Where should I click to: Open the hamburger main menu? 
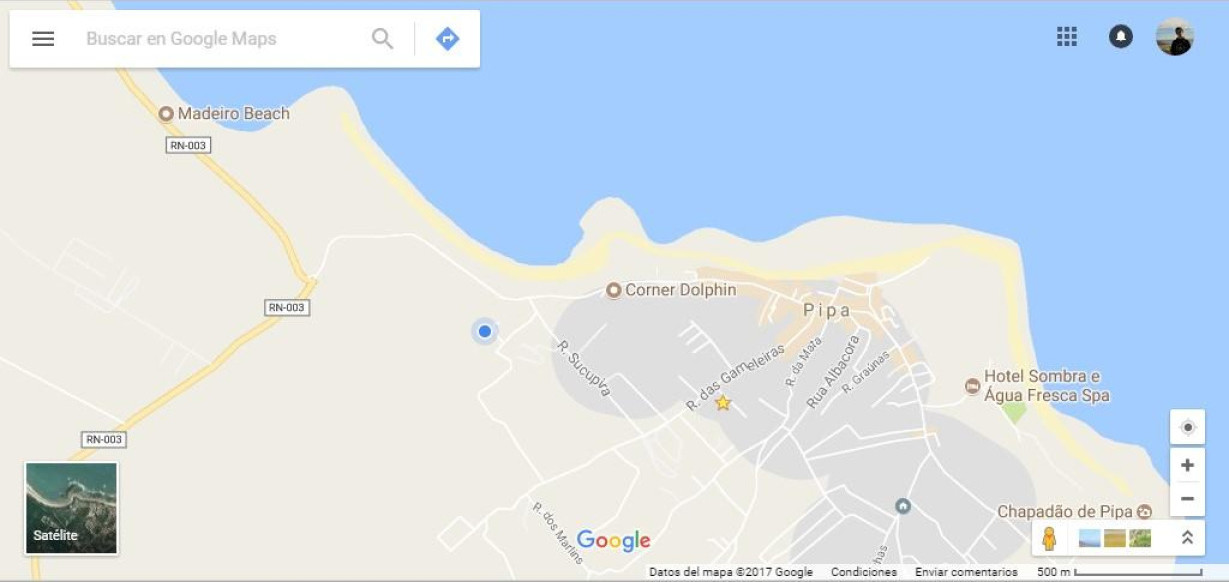coord(43,39)
